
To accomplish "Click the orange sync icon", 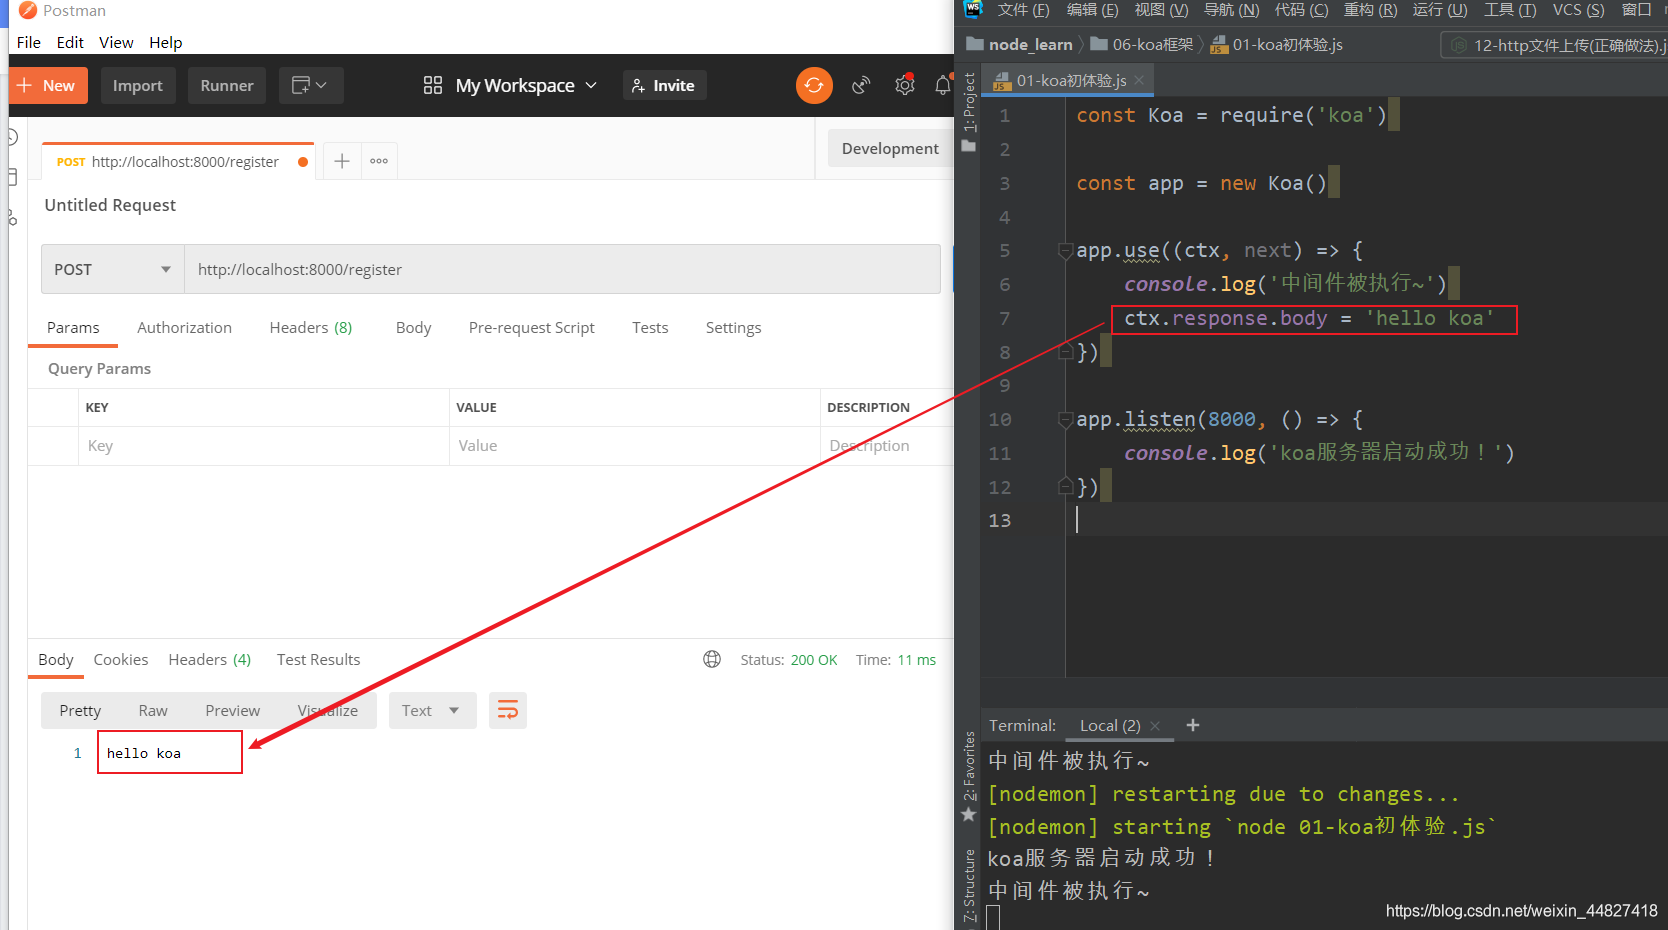I will coord(814,86).
